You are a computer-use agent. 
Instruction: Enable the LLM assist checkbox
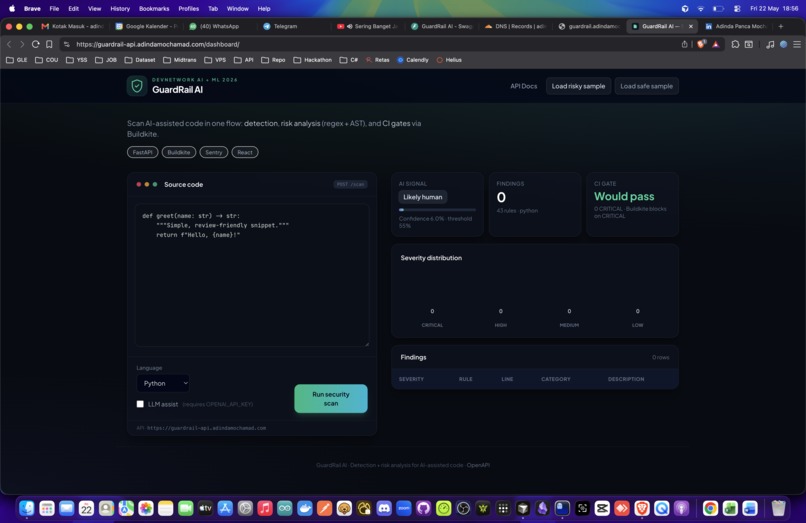click(140, 404)
